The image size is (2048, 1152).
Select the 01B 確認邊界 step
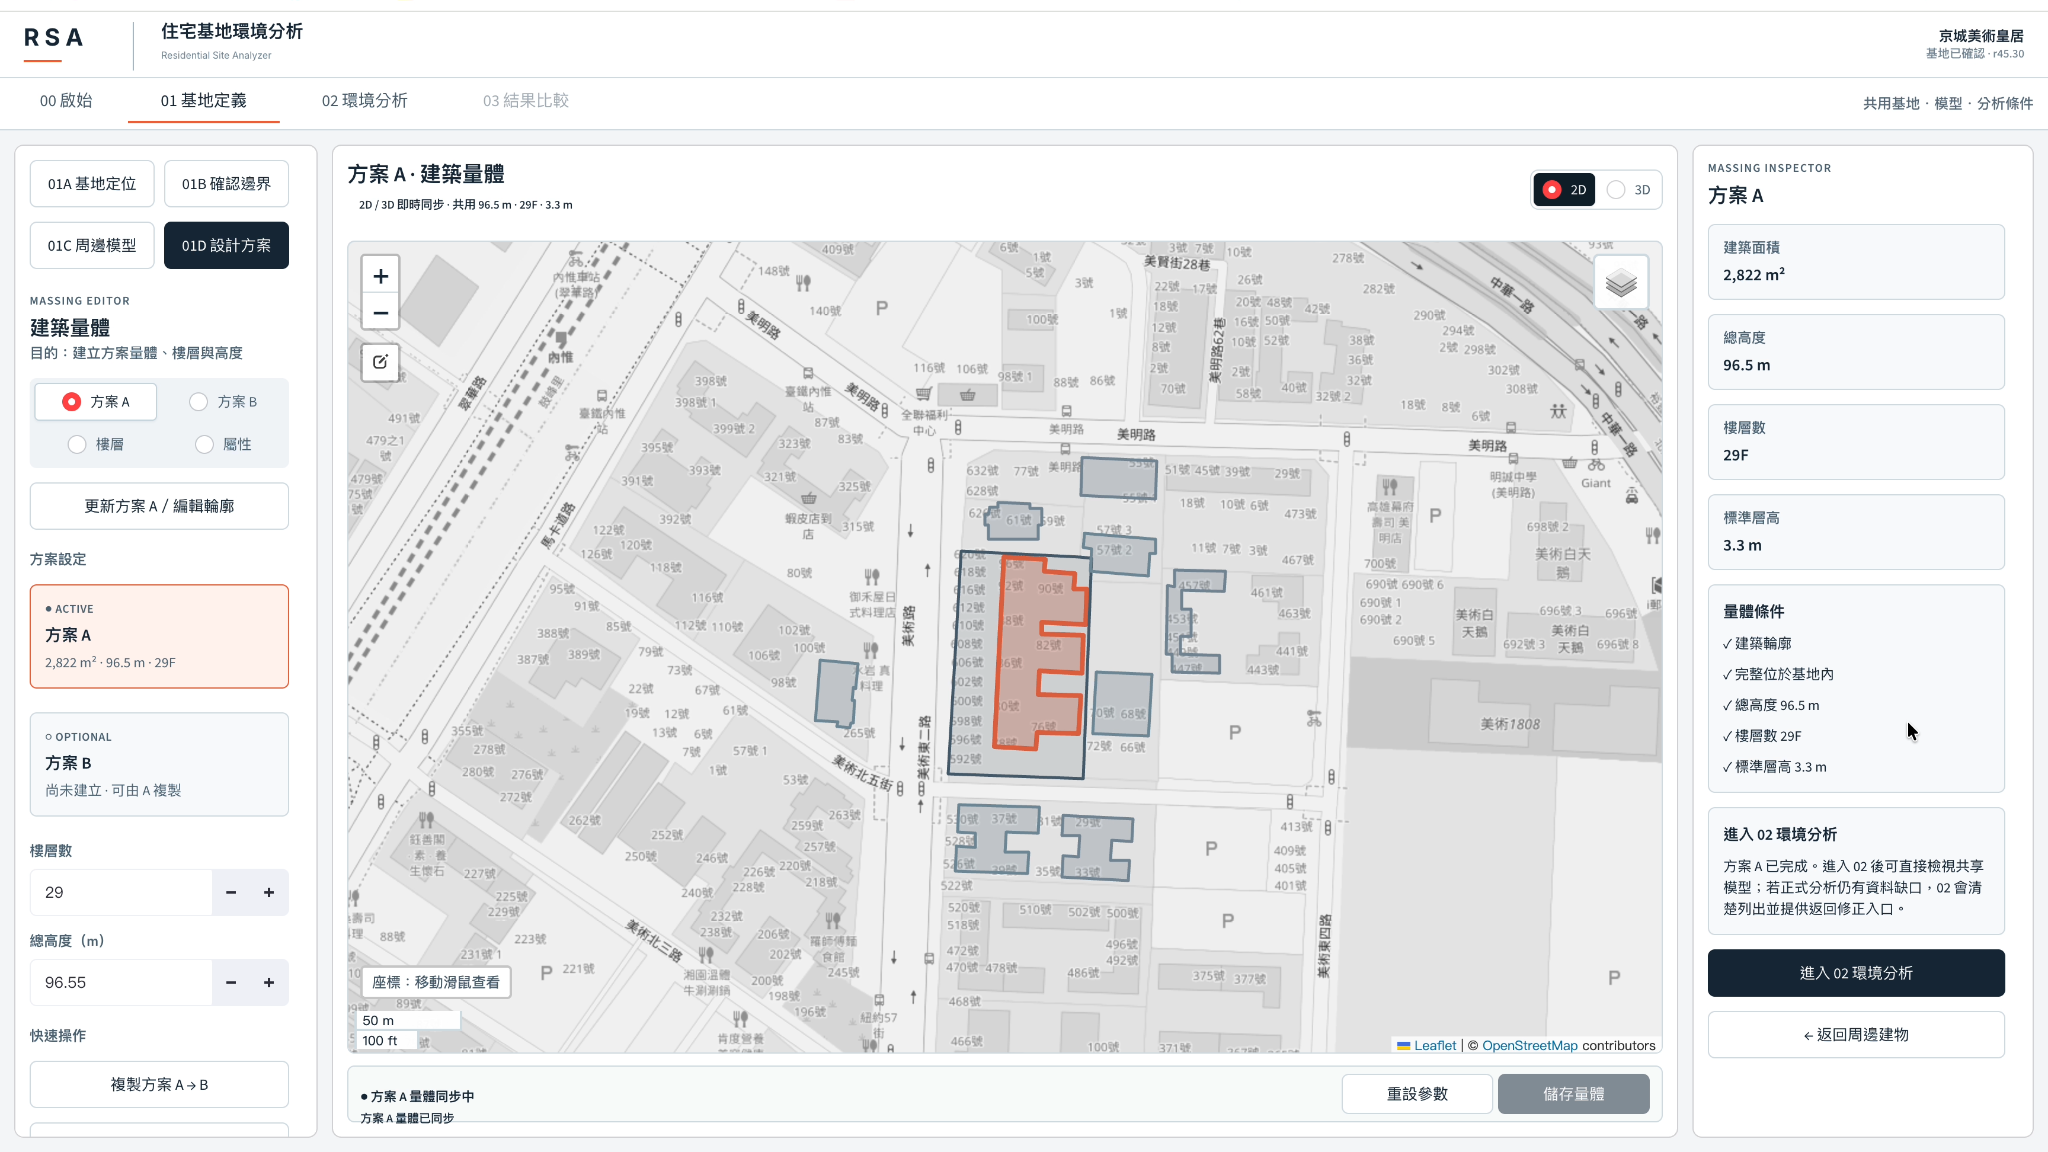tap(226, 184)
